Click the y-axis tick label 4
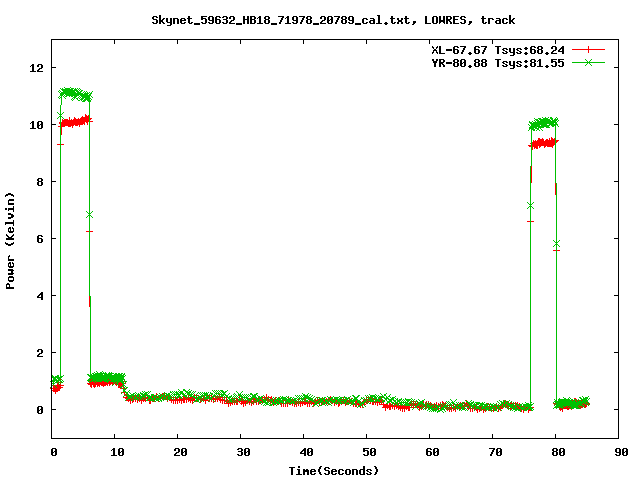Screen dimensions: 640x480 coord(40,296)
